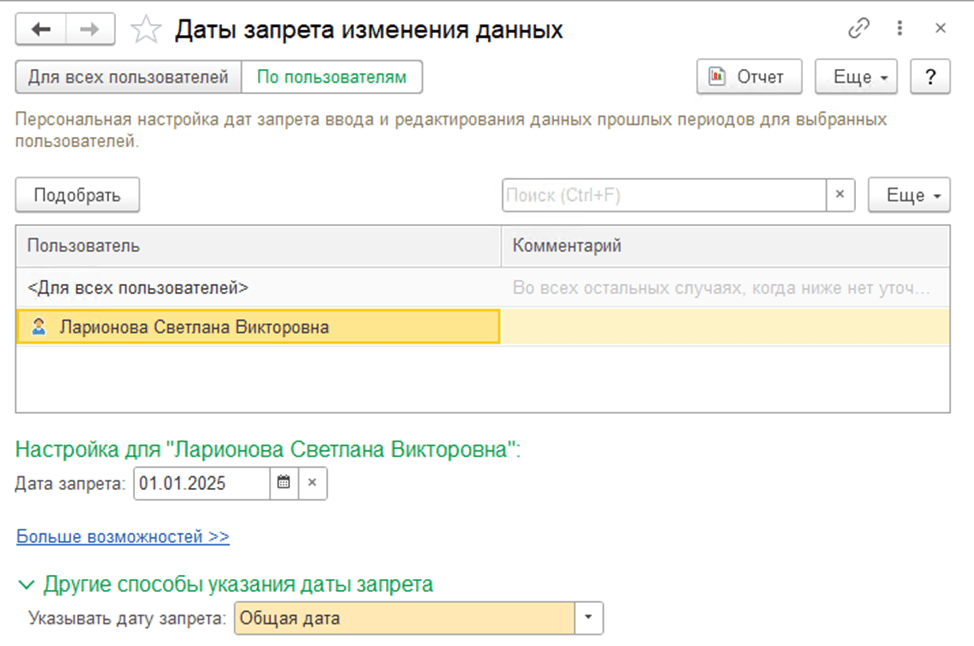Clear the search box with its X icon
Screen dimensions: 974x646
tap(839, 195)
